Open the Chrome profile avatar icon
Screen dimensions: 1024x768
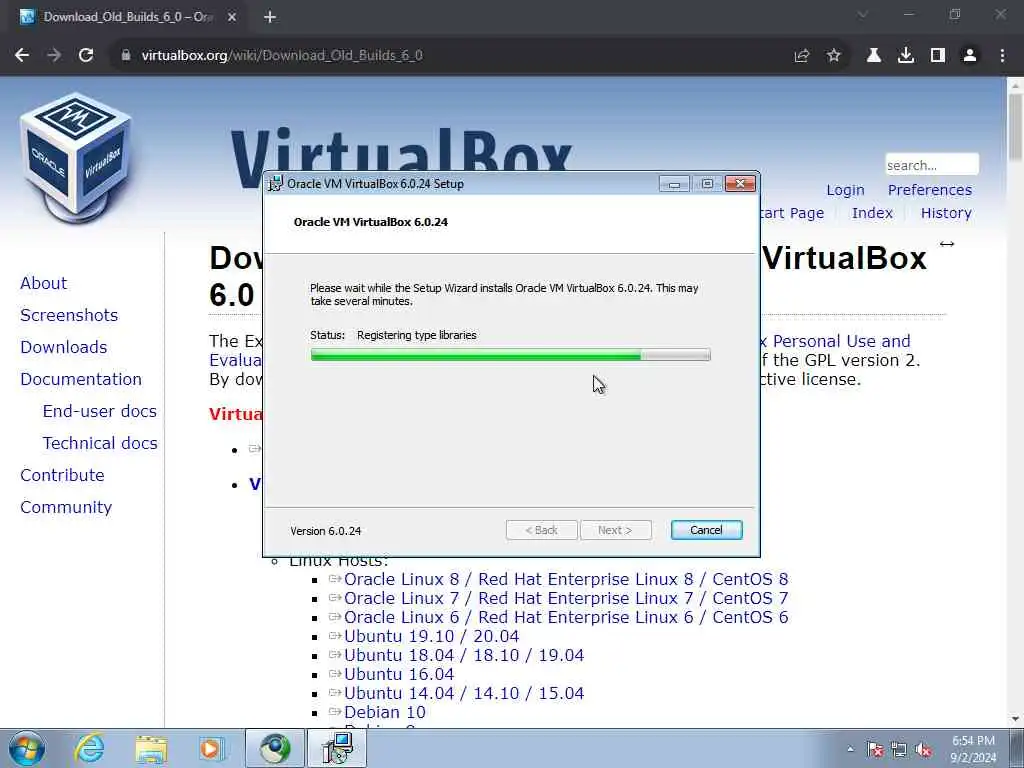pos(969,56)
